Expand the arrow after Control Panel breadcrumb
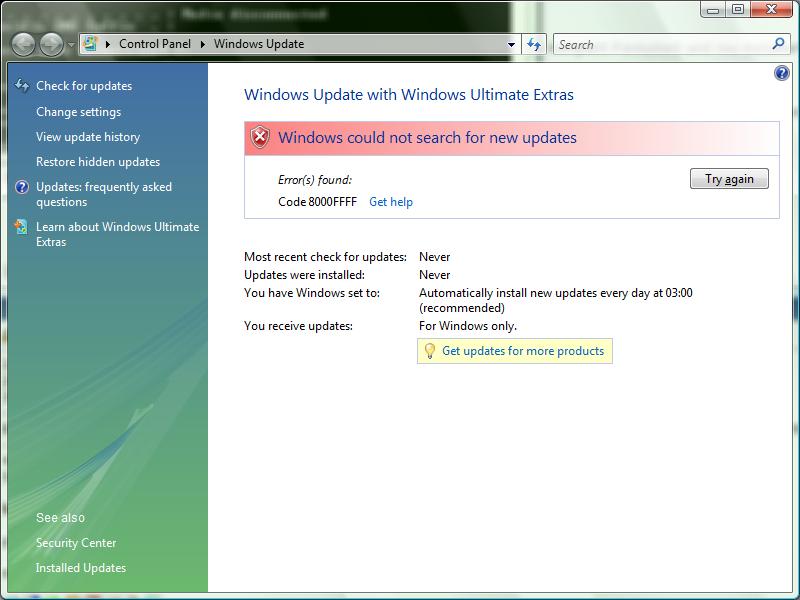The width and height of the screenshot is (800, 600). (203, 44)
